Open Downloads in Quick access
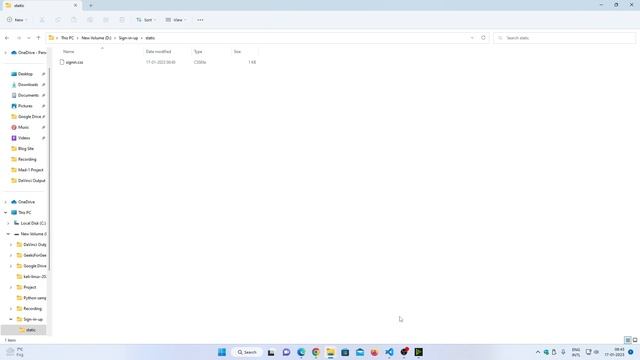The height and width of the screenshot is (360, 640). (28, 84)
